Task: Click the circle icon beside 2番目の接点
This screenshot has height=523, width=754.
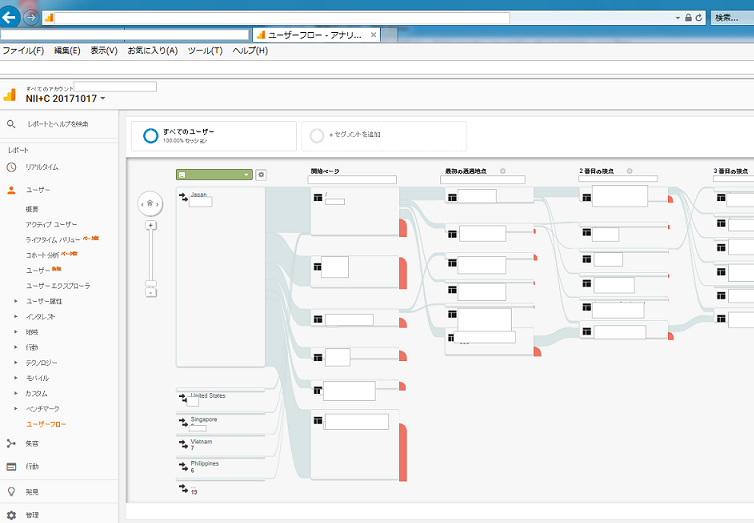Action: [629, 171]
